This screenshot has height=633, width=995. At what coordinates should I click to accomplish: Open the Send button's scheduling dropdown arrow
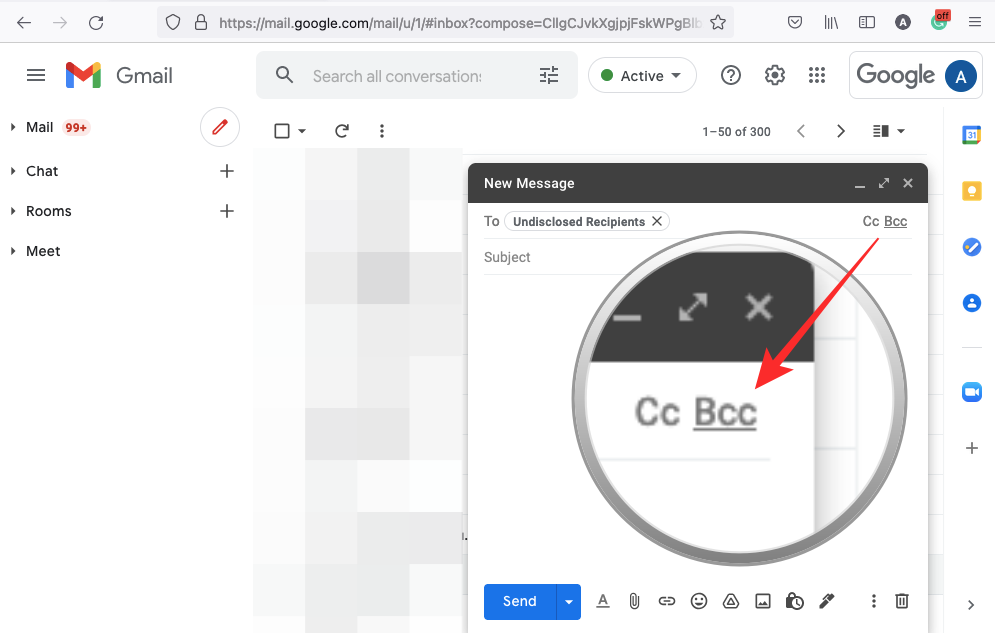click(568, 601)
